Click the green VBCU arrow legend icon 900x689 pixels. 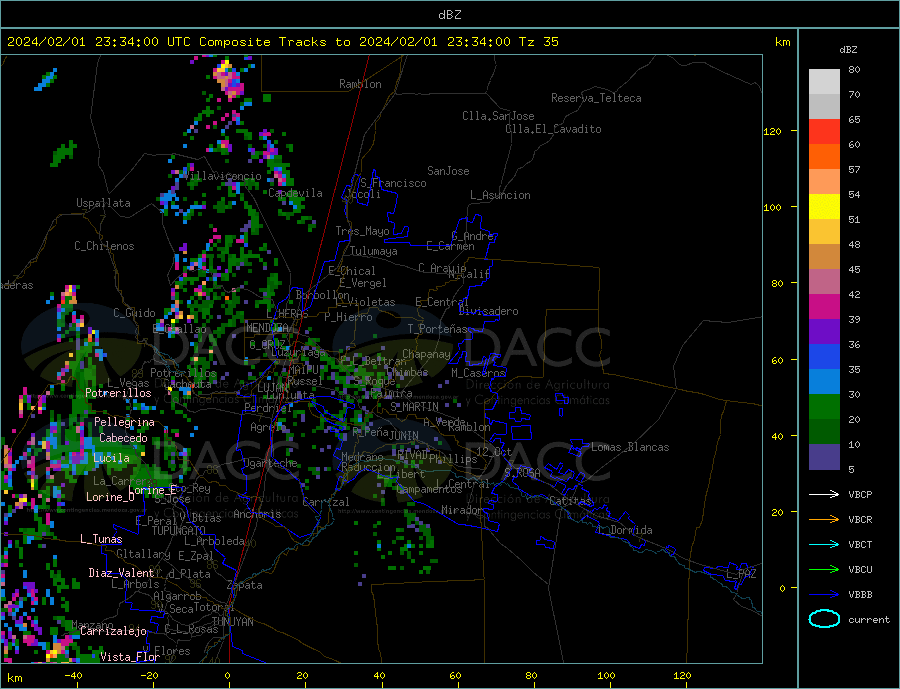click(824, 570)
